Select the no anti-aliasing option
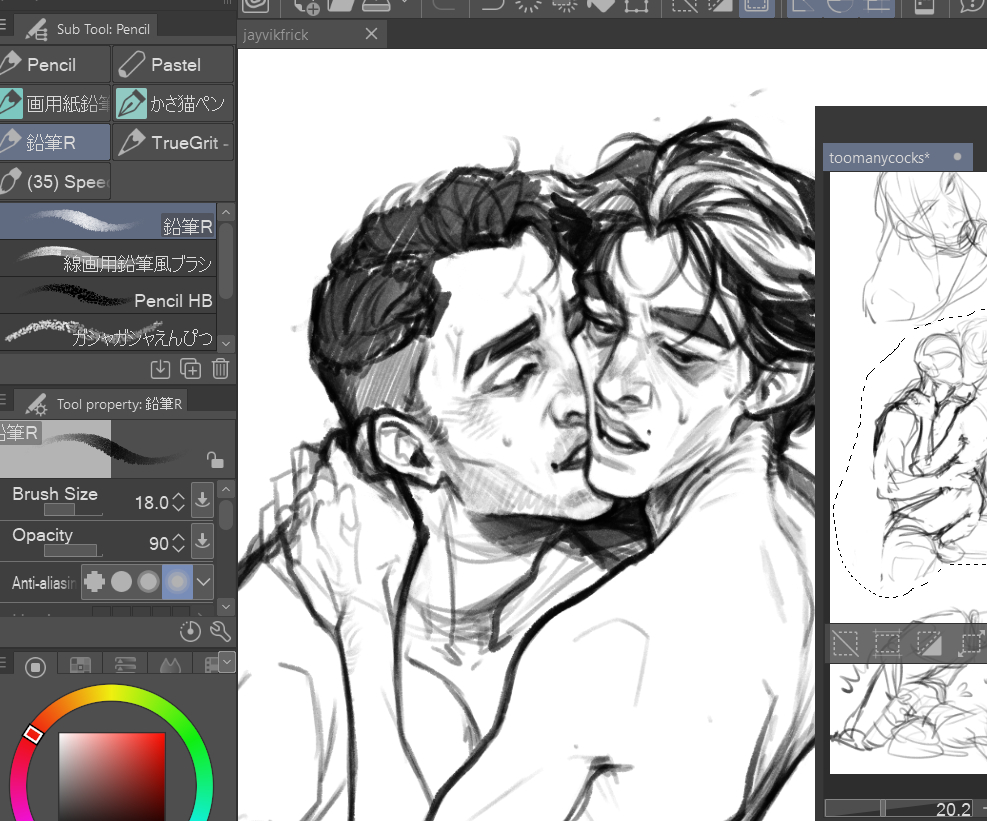The height and width of the screenshot is (821, 987). coord(94,581)
